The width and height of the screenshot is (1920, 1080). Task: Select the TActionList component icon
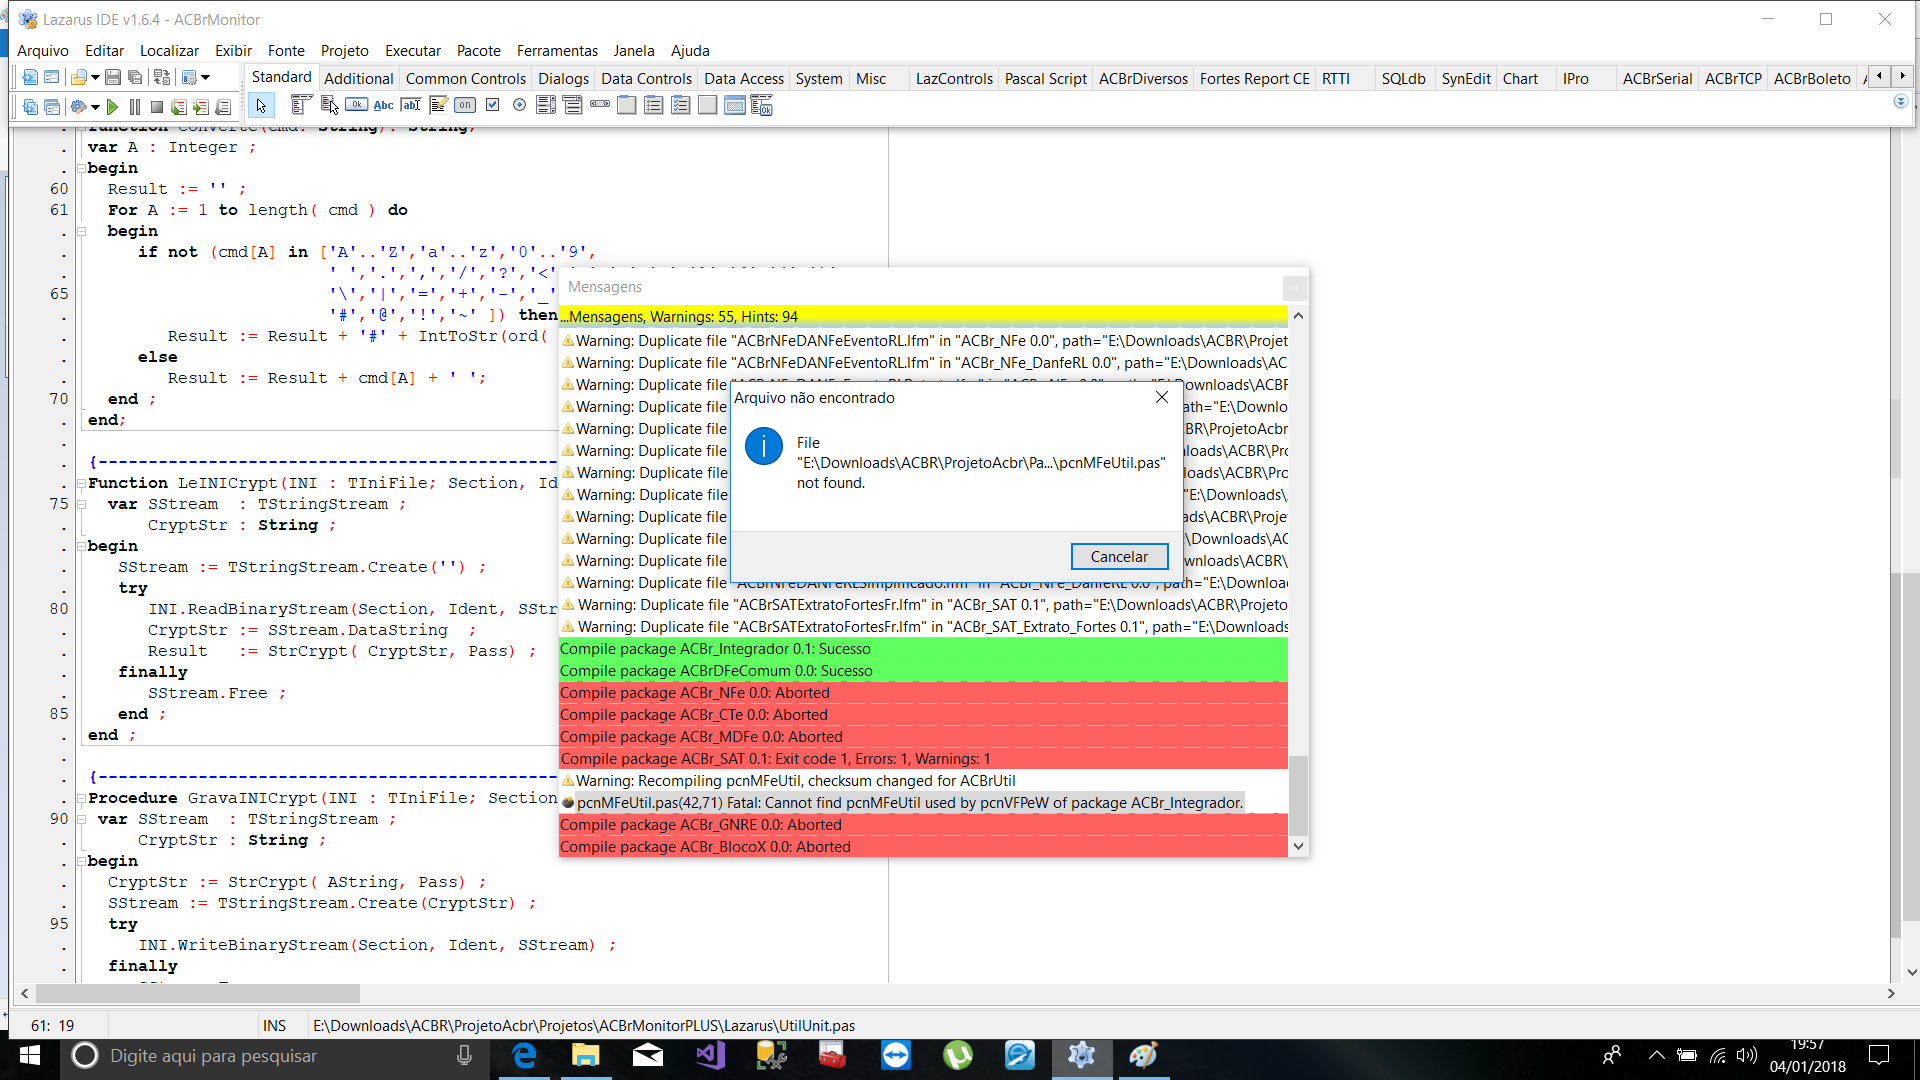click(x=762, y=105)
